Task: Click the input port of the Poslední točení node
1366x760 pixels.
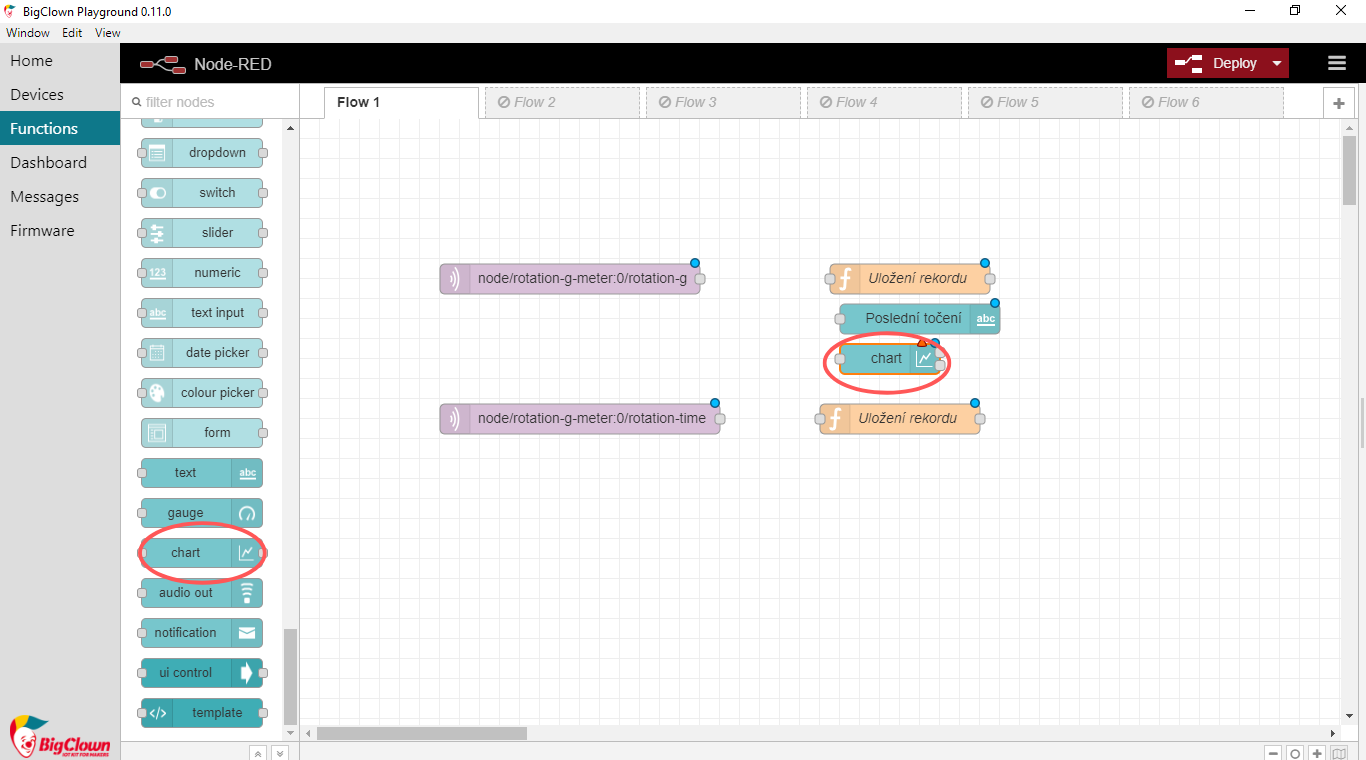Action: click(x=840, y=319)
